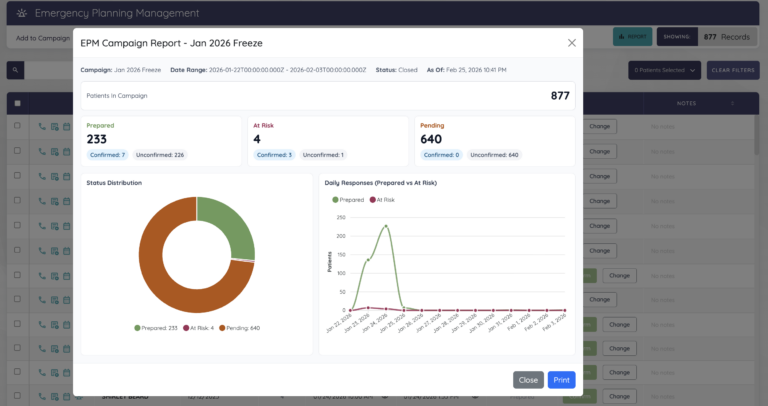The image size is (768, 406).
Task: Click the Print button
Action: click(562, 380)
